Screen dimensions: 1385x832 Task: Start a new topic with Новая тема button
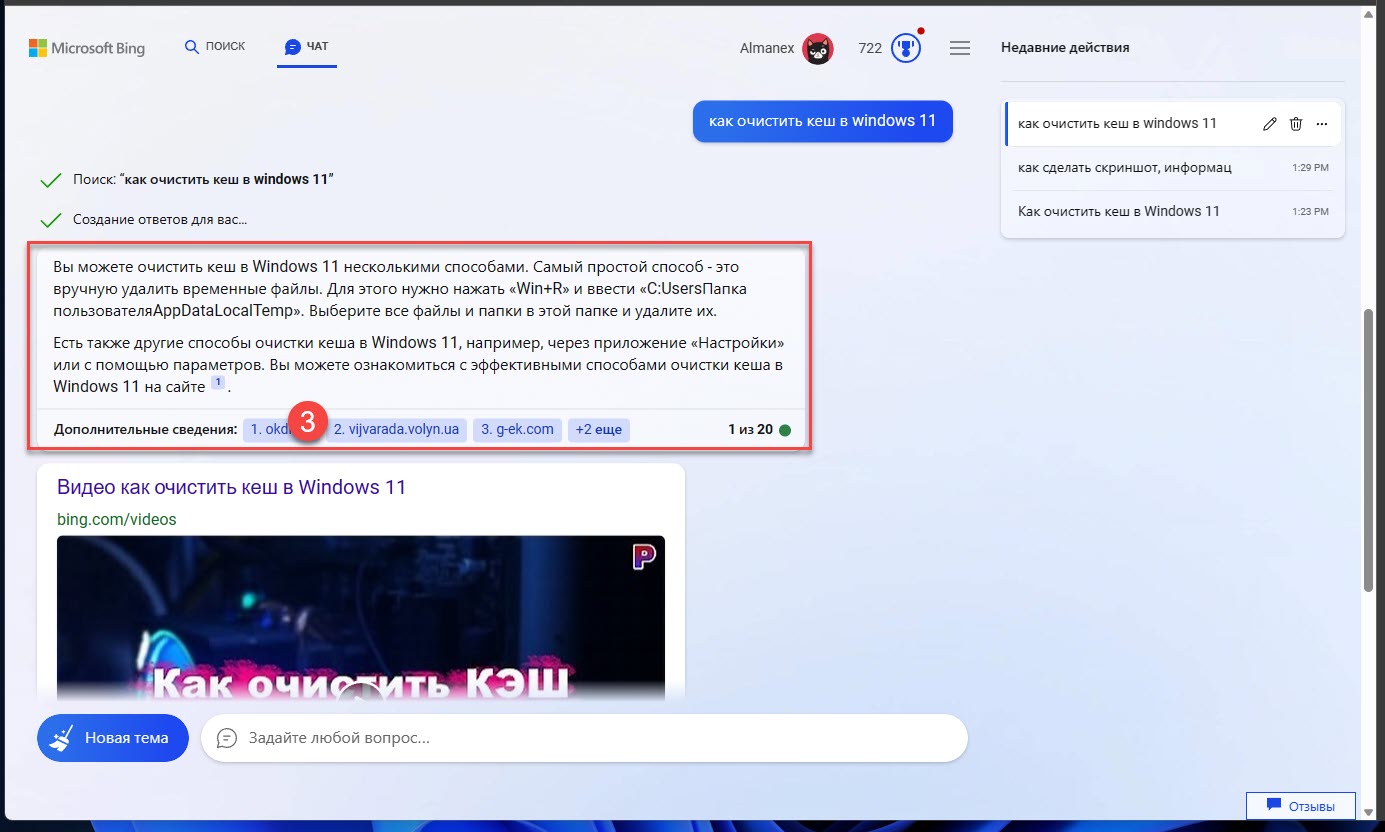pos(113,738)
